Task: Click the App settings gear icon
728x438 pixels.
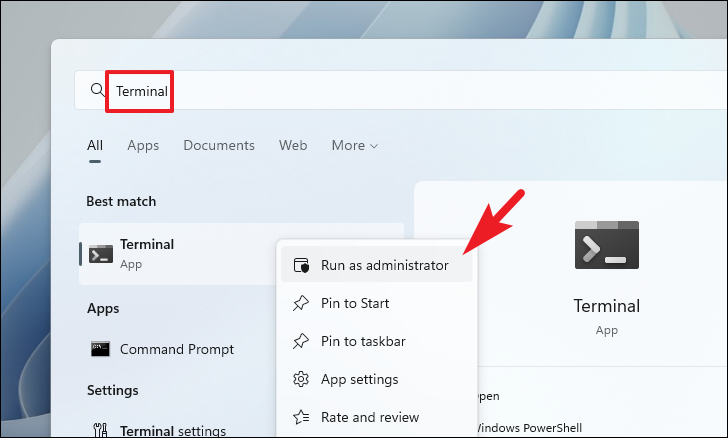Action: click(x=301, y=379)
